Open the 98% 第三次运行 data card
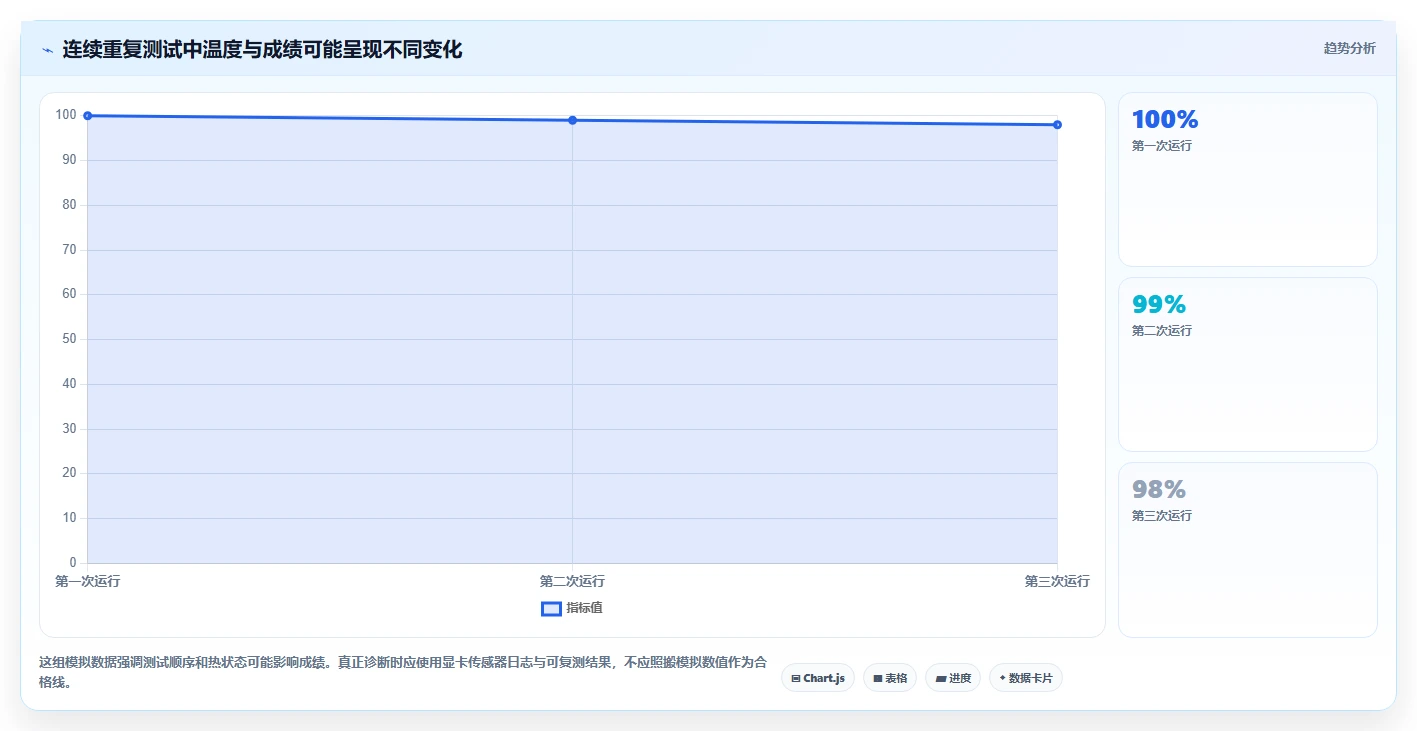 pos(1247,549)
